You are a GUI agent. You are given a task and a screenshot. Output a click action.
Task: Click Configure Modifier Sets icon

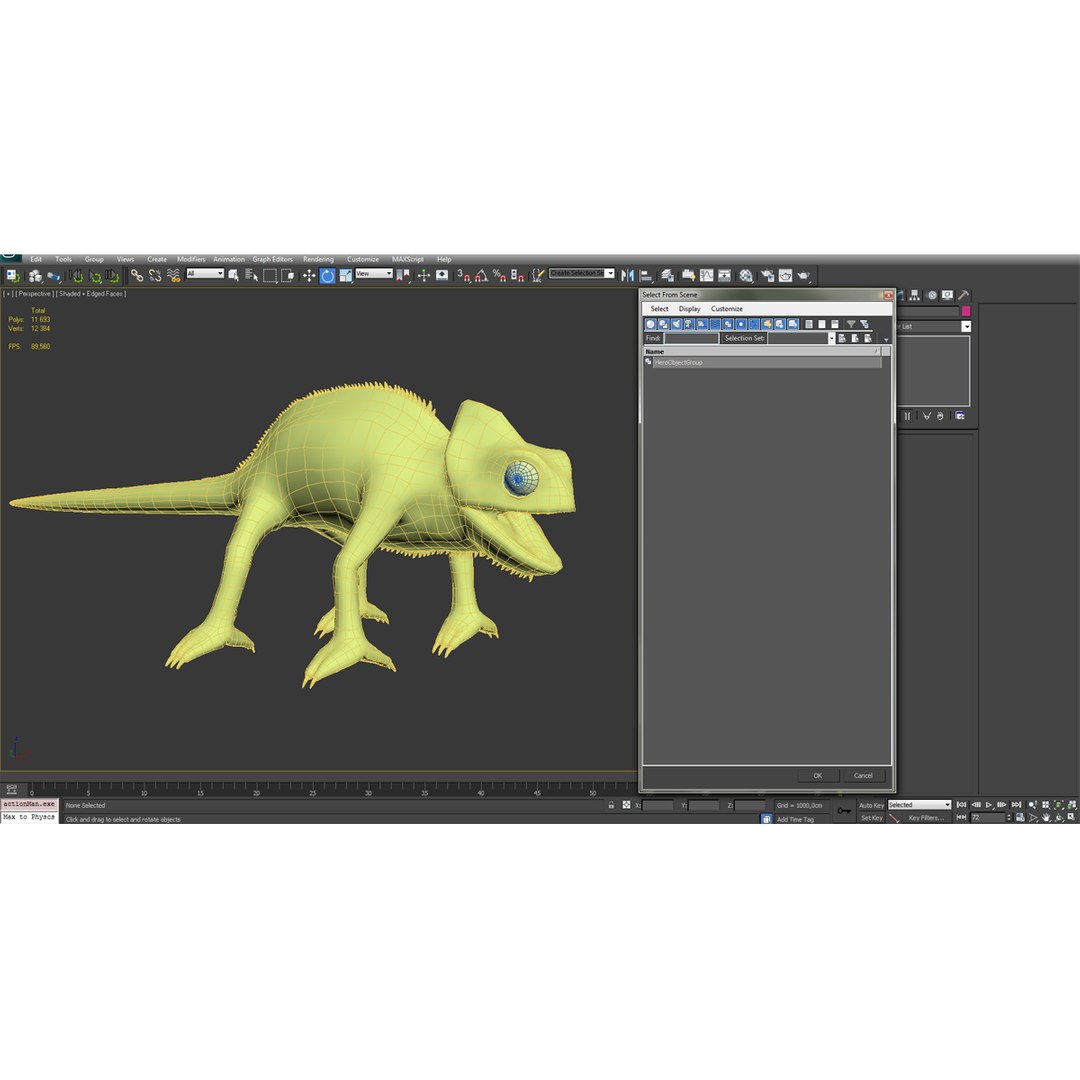(960, 416)
